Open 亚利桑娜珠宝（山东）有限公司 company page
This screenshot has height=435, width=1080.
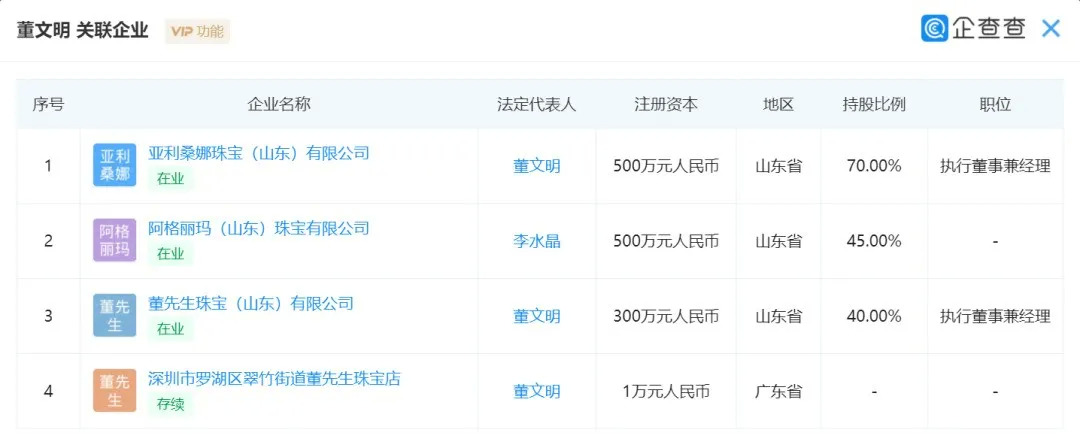tap(259, 153)
